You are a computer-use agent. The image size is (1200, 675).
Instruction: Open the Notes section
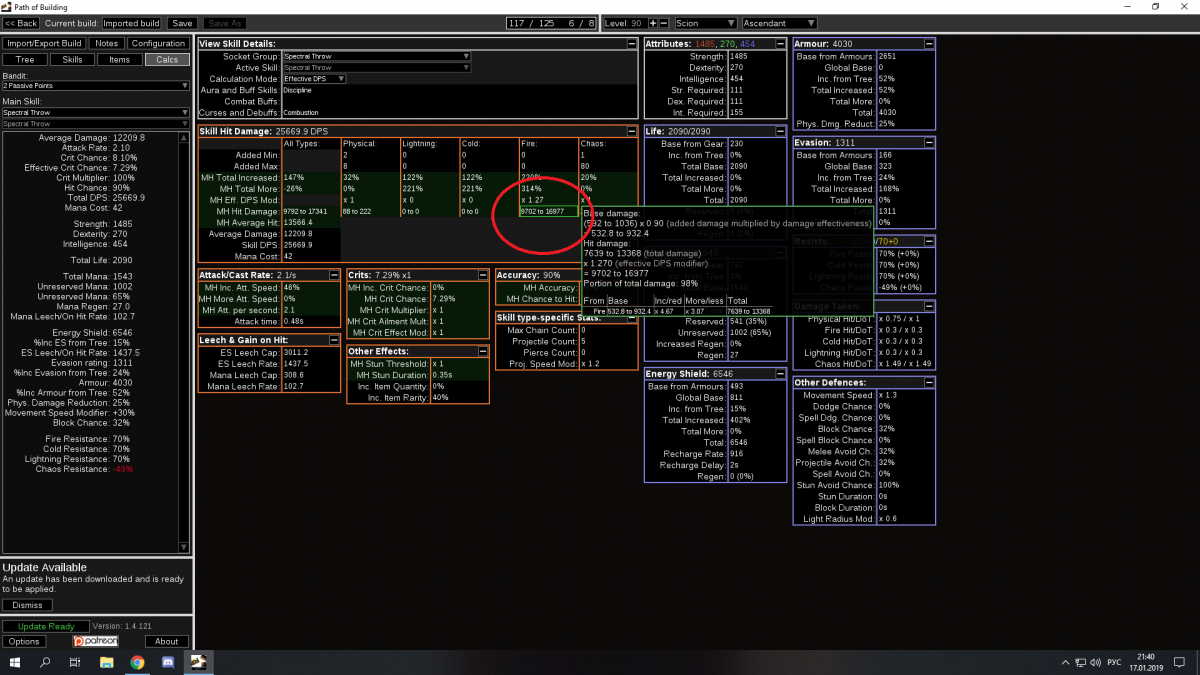pos(106,43)
